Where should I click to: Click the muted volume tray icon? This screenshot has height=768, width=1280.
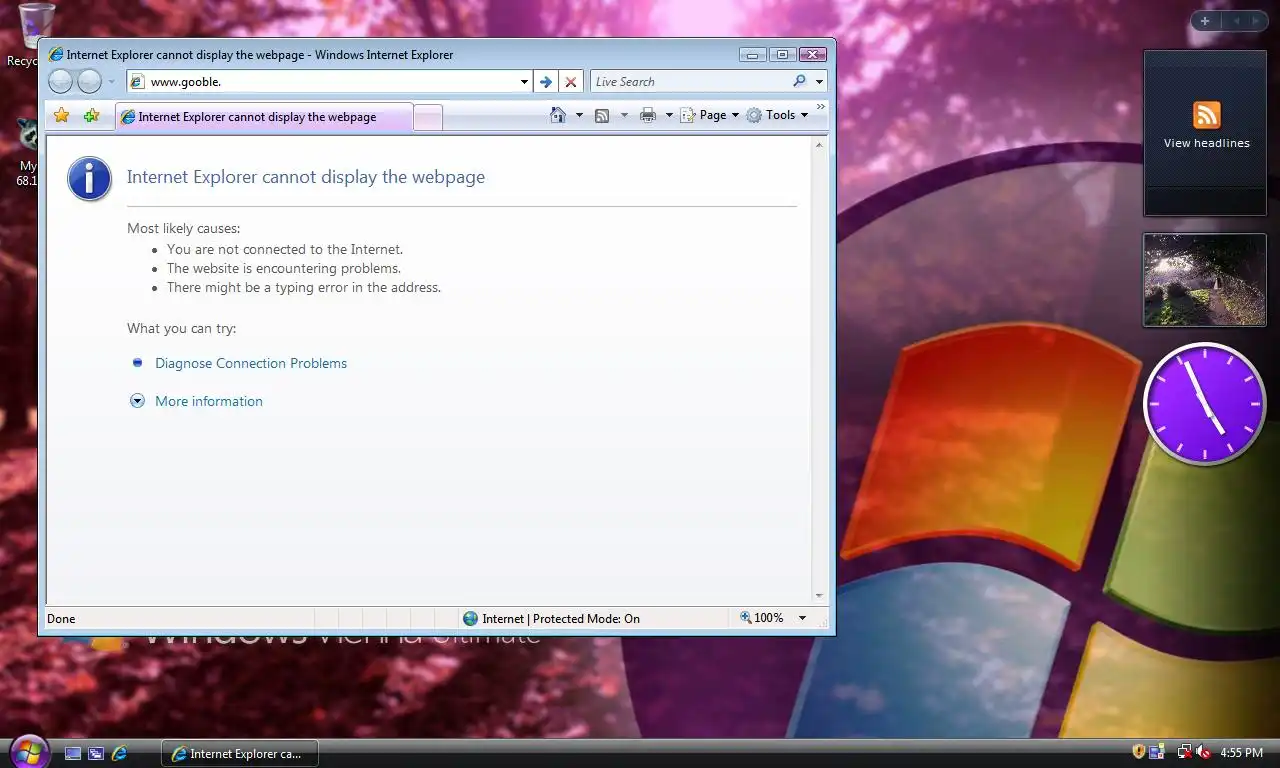[x=1204, y=752]
